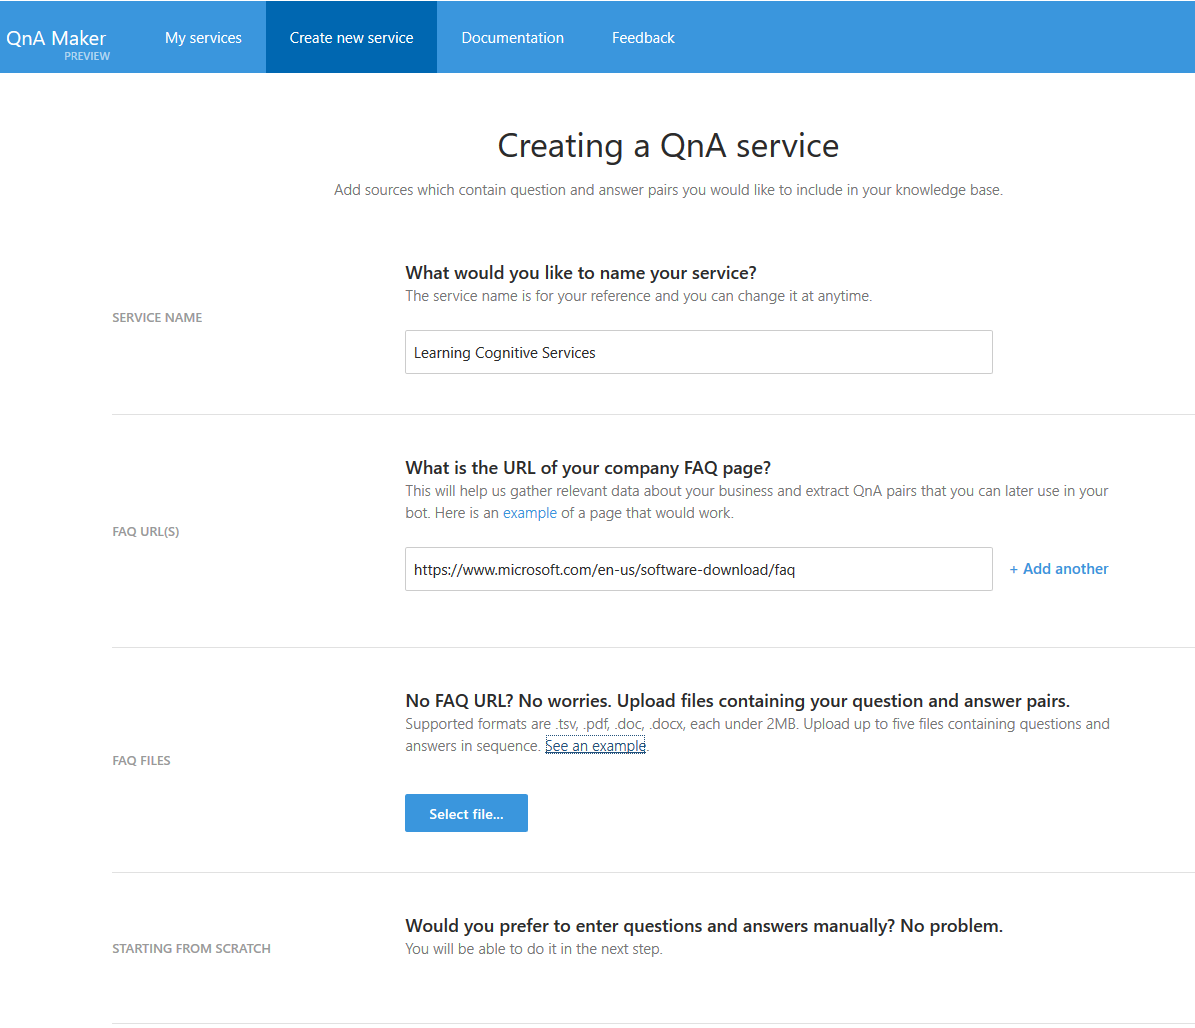Click the STARTING FROM SCRATCH label
Viewport: 1195px width, 1028px height.
[191, 948]
